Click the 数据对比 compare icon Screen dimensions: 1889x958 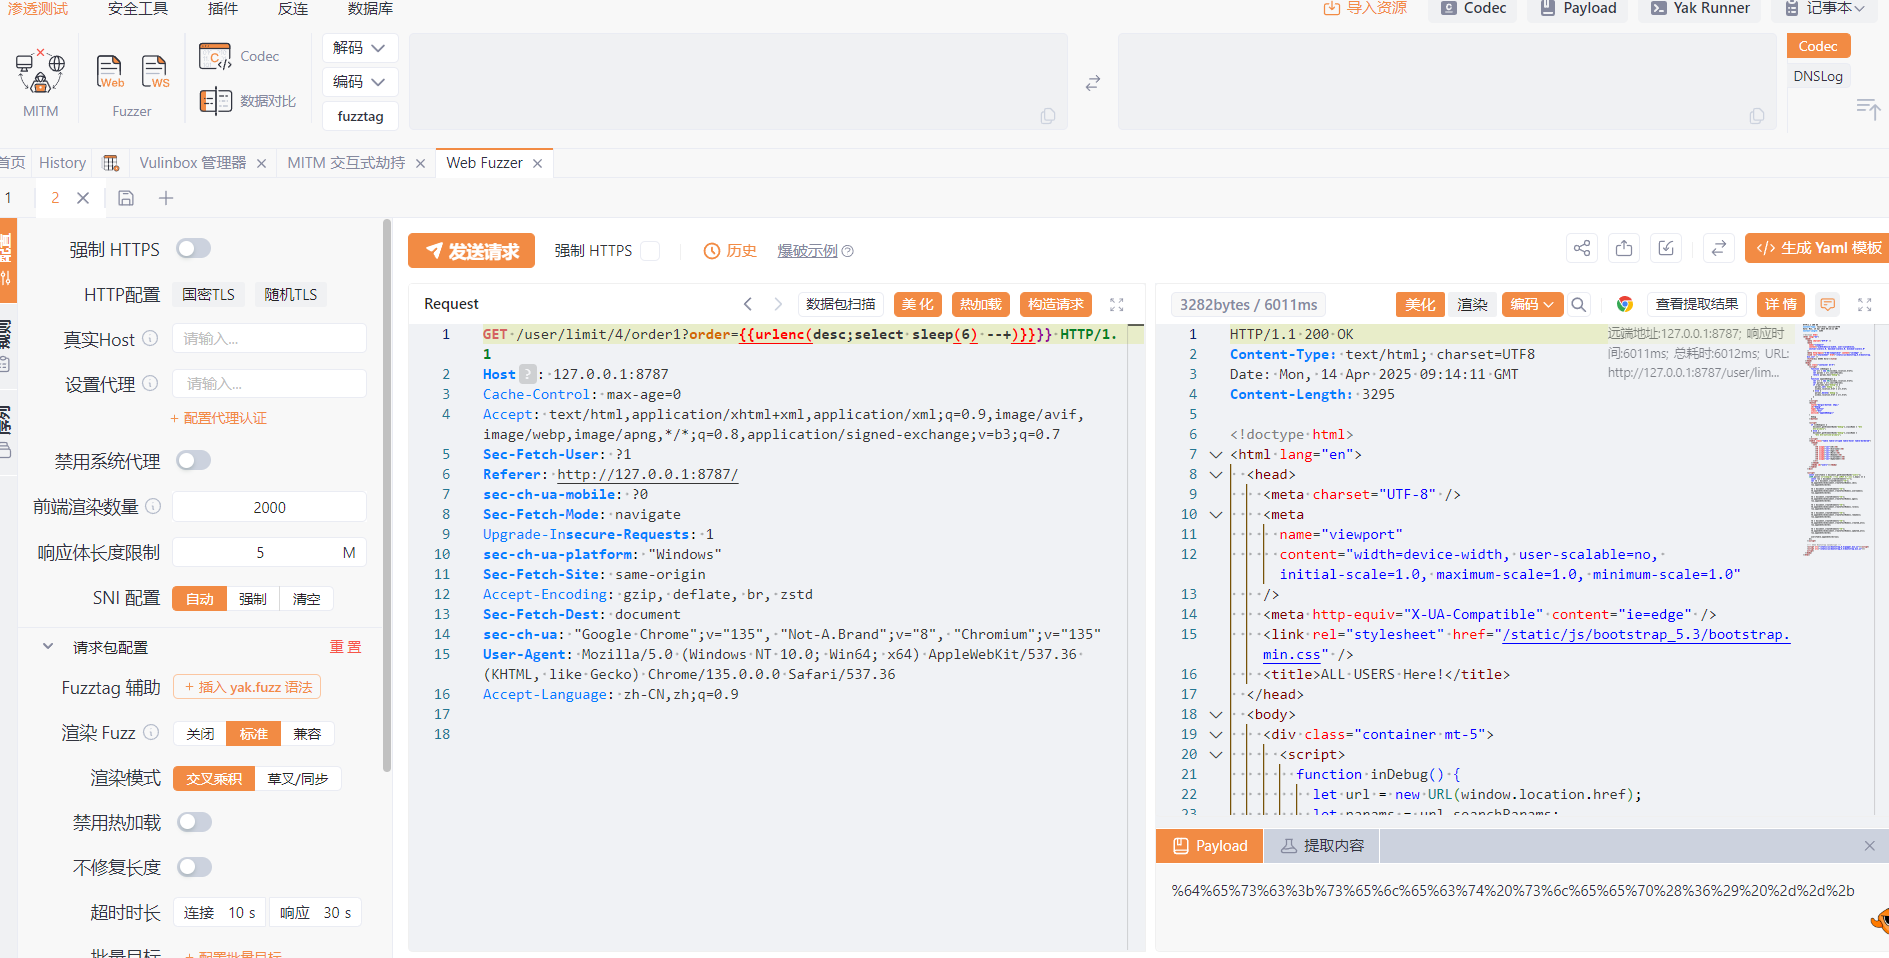tap(216, 101)
